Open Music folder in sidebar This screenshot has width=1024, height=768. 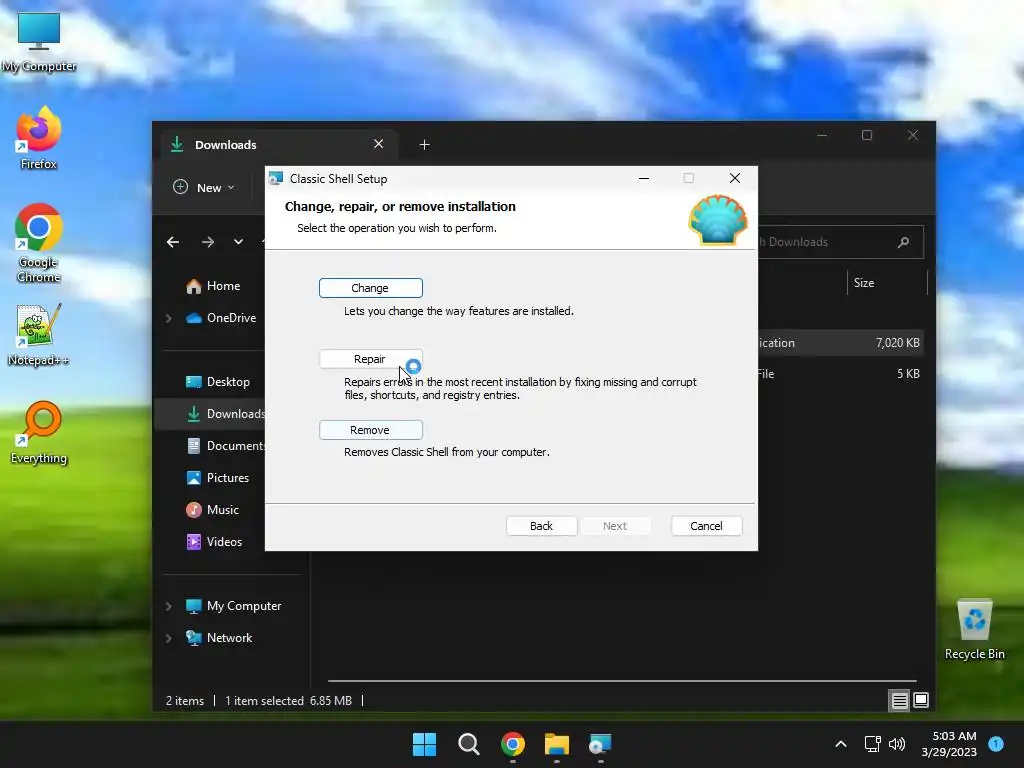212,510
